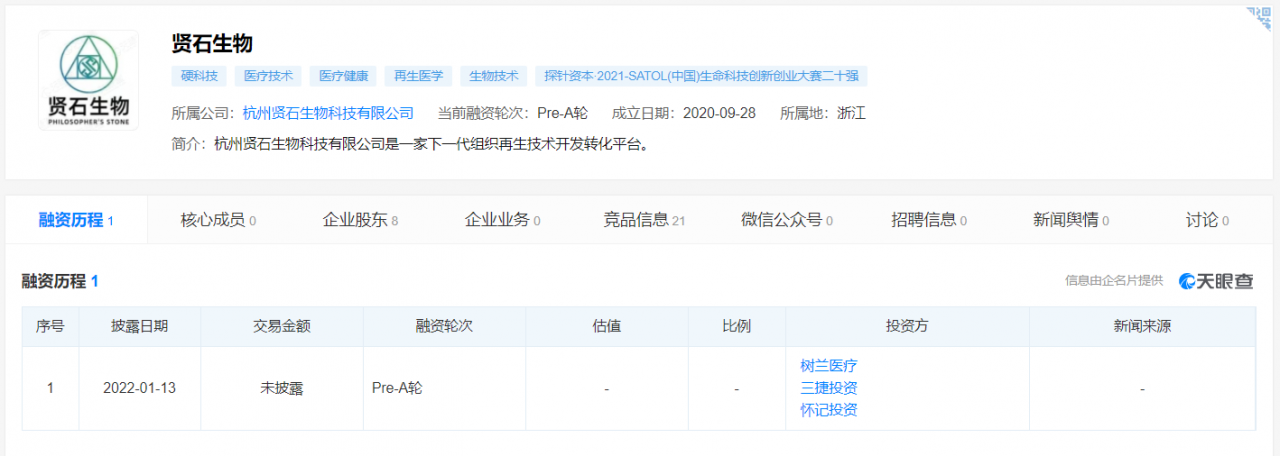Open the QR code icon at top-right corner
Viewport: 1280px width, 456px height.
pos(1258,18)
